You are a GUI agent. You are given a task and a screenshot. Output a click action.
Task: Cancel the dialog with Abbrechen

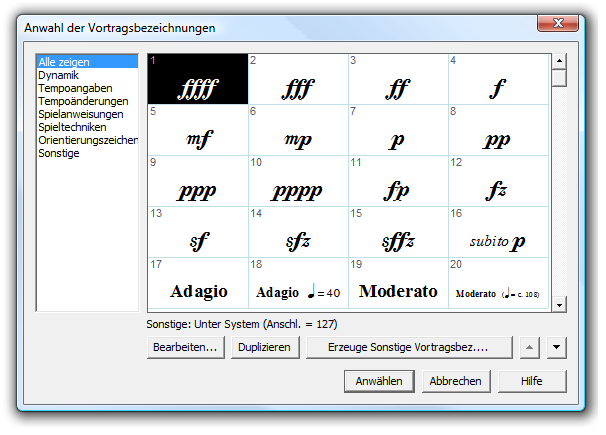pyautogui.click(x=455, y=381)
